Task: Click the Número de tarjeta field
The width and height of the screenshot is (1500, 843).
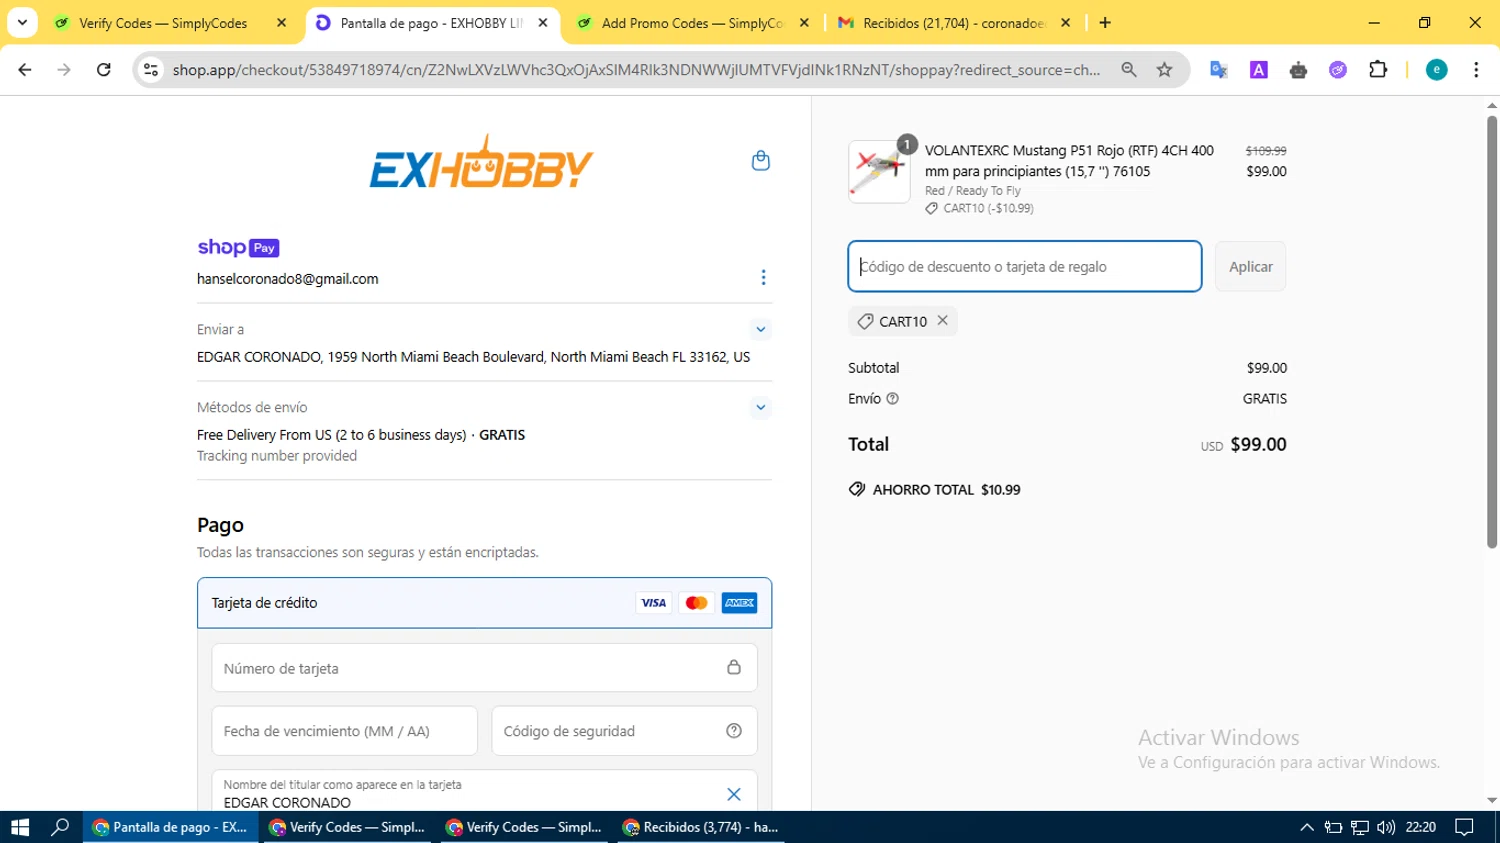Action: [484, 668]
